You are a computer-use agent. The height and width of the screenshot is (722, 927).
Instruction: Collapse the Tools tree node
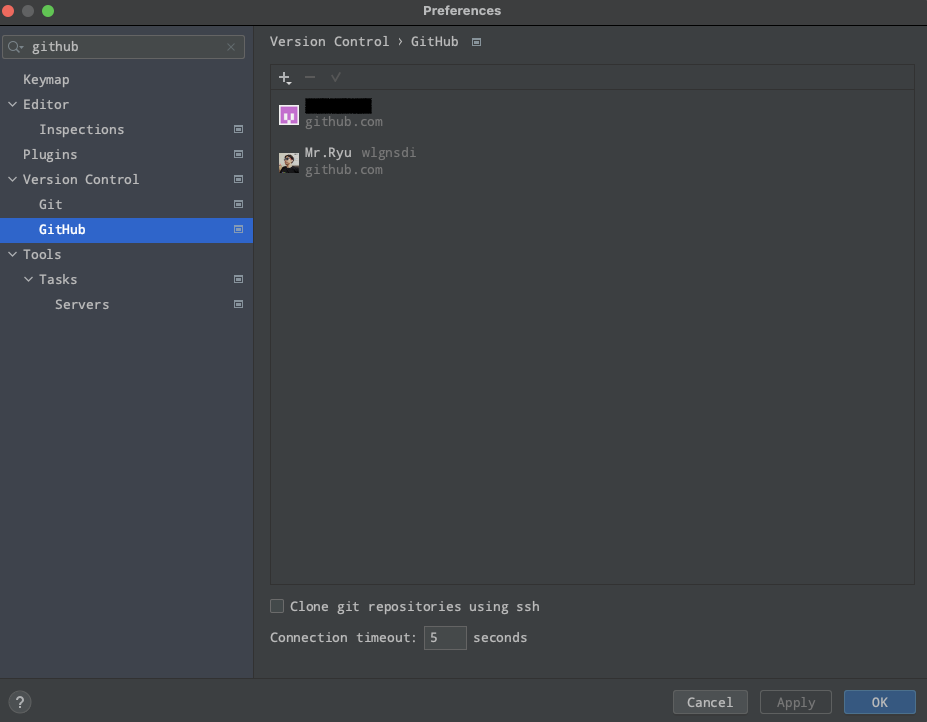coord(12,254)
